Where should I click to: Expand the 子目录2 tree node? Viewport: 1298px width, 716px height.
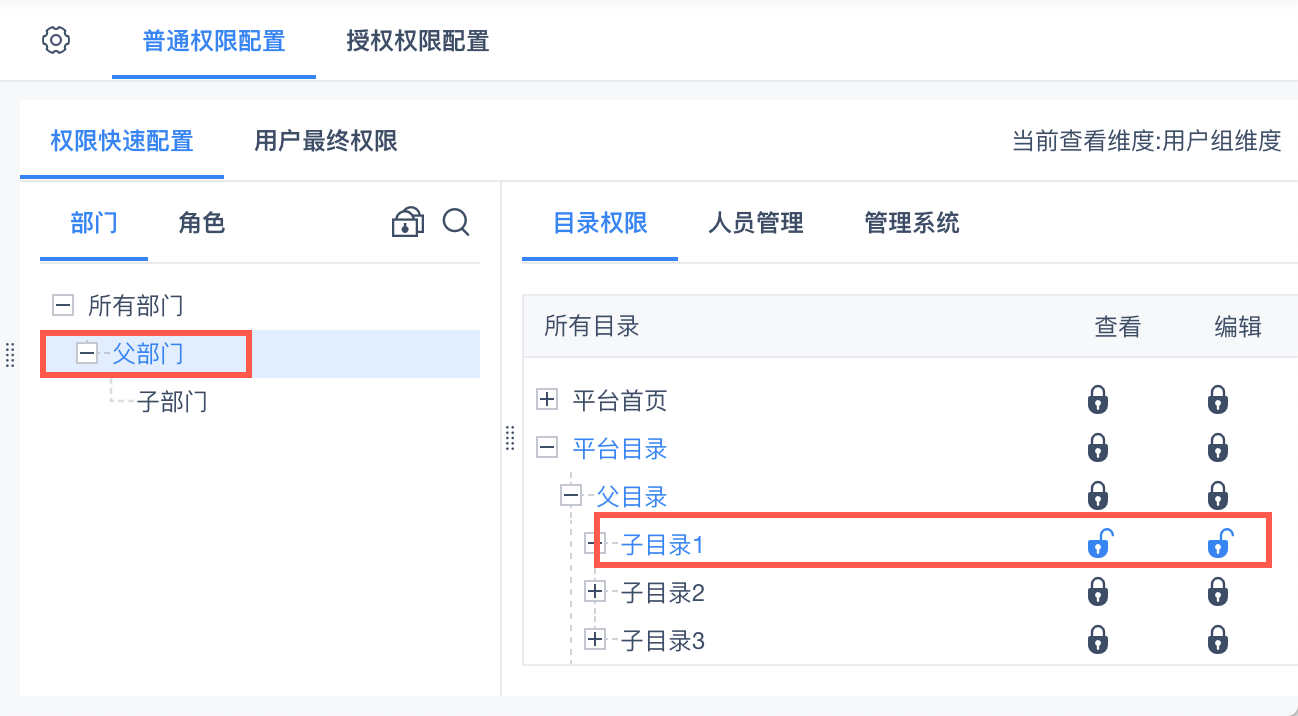[595, 593]
